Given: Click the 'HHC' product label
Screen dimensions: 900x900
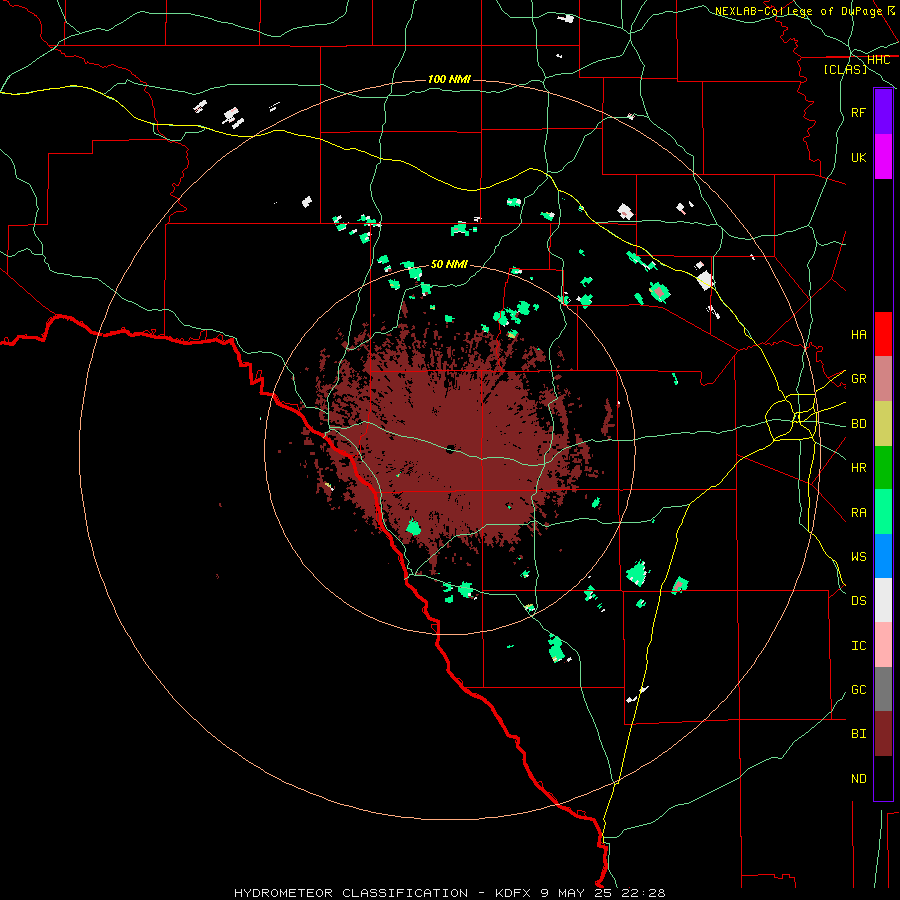Looking at the screenshot, I should tap(878, 60).
